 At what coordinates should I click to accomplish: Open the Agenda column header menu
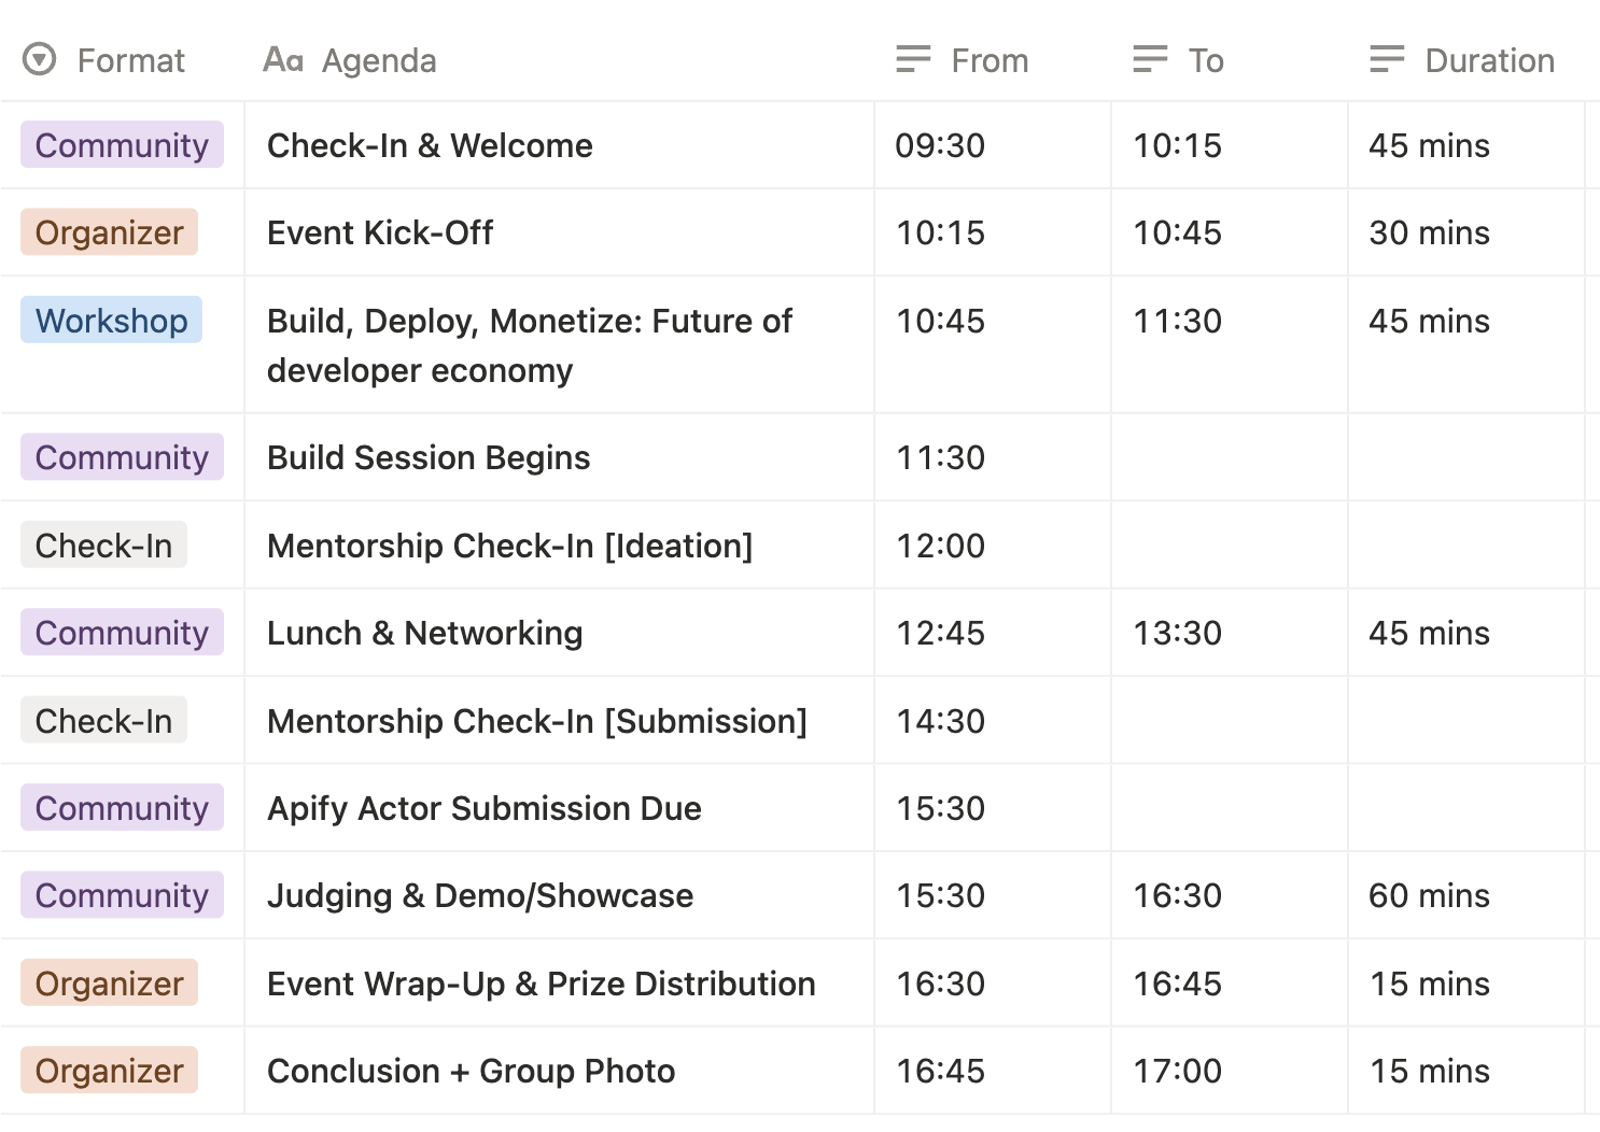pyautogui.click(x=379, y=61)
